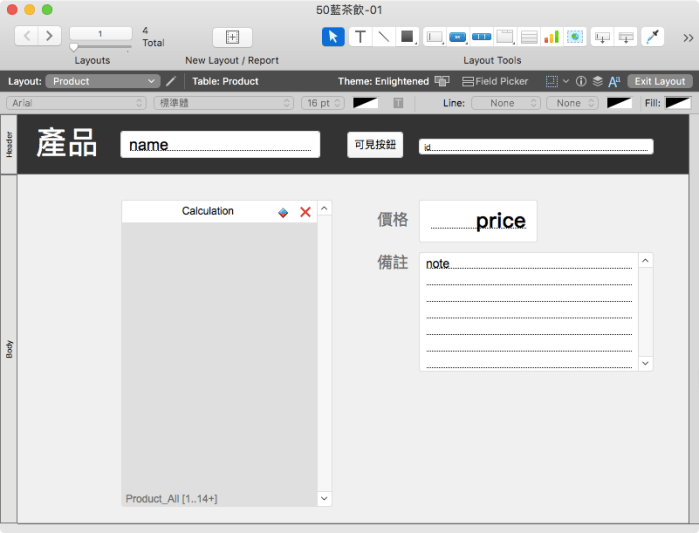Open the Inspector info icon
The height and width of the screenshot is (533, 699).
[581, 81]
